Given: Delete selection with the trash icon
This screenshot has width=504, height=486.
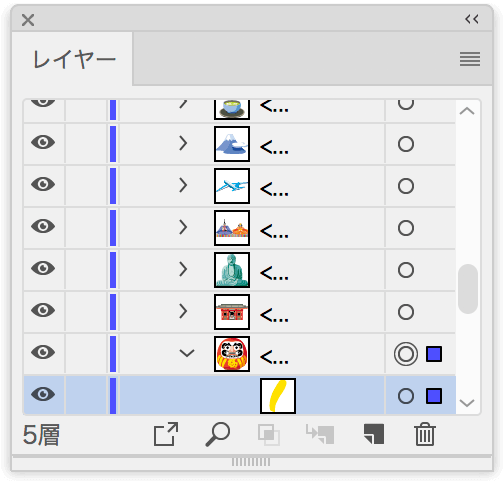Looking at the screenshot, I should tap(425, 434).
